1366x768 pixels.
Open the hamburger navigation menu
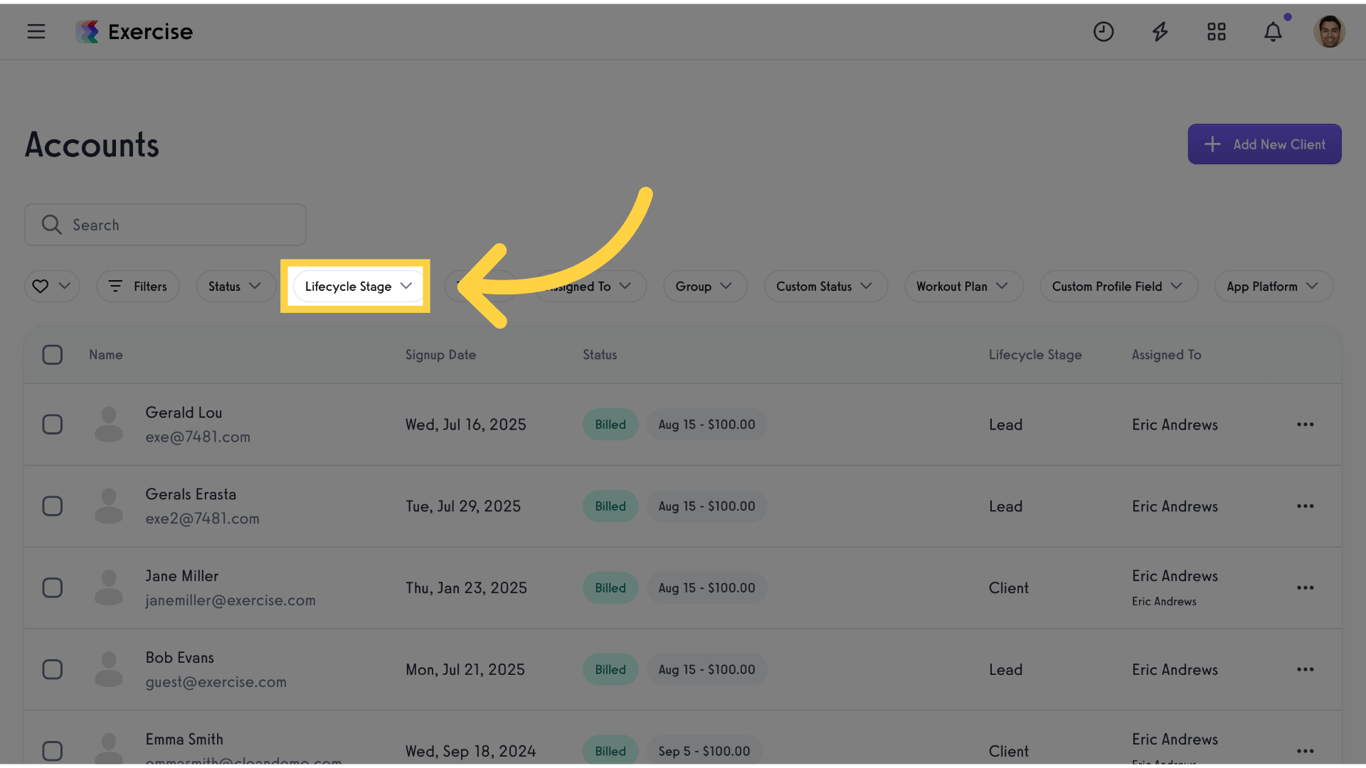[36, 31]
